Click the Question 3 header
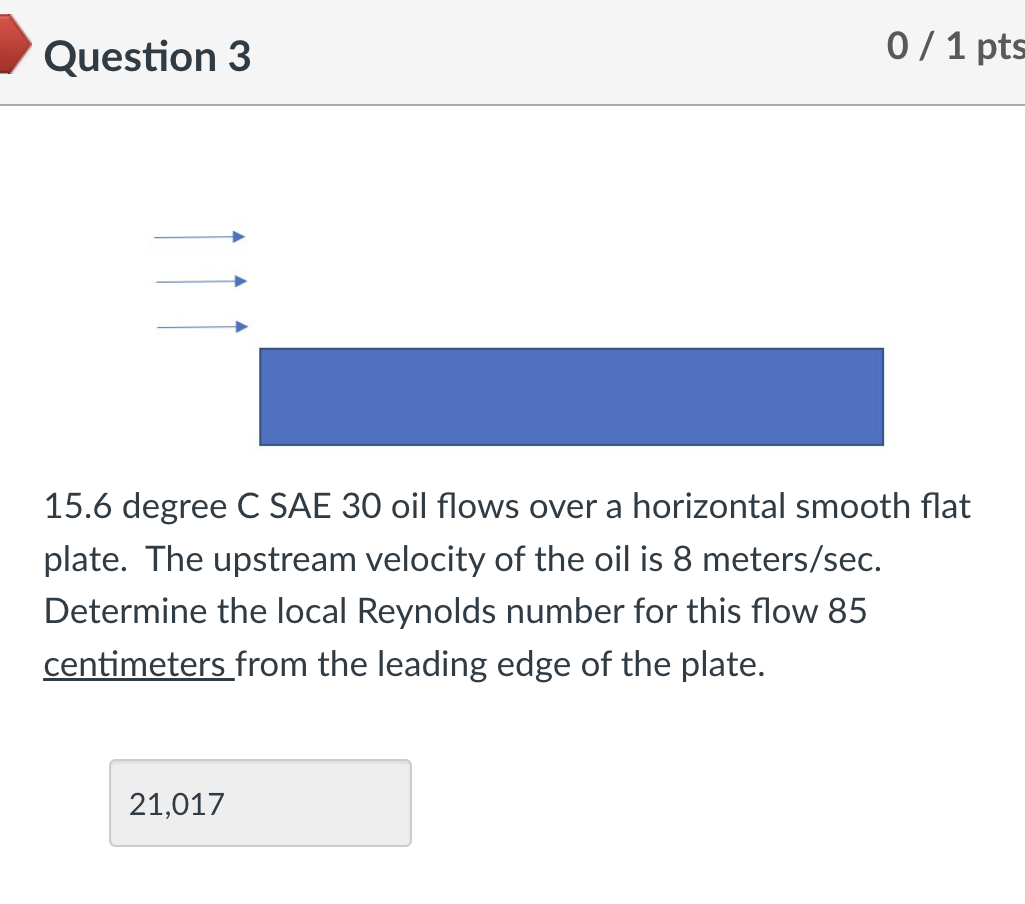 pos(146,57)
